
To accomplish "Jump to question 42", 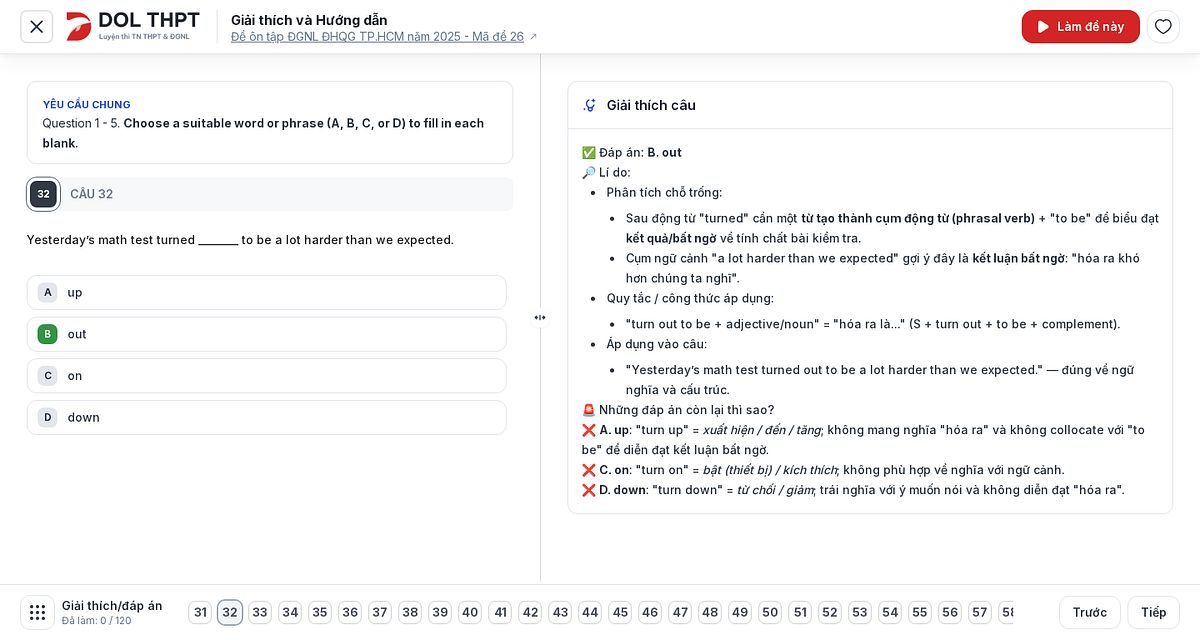I will pyautogui.click(x=530, y=612).
